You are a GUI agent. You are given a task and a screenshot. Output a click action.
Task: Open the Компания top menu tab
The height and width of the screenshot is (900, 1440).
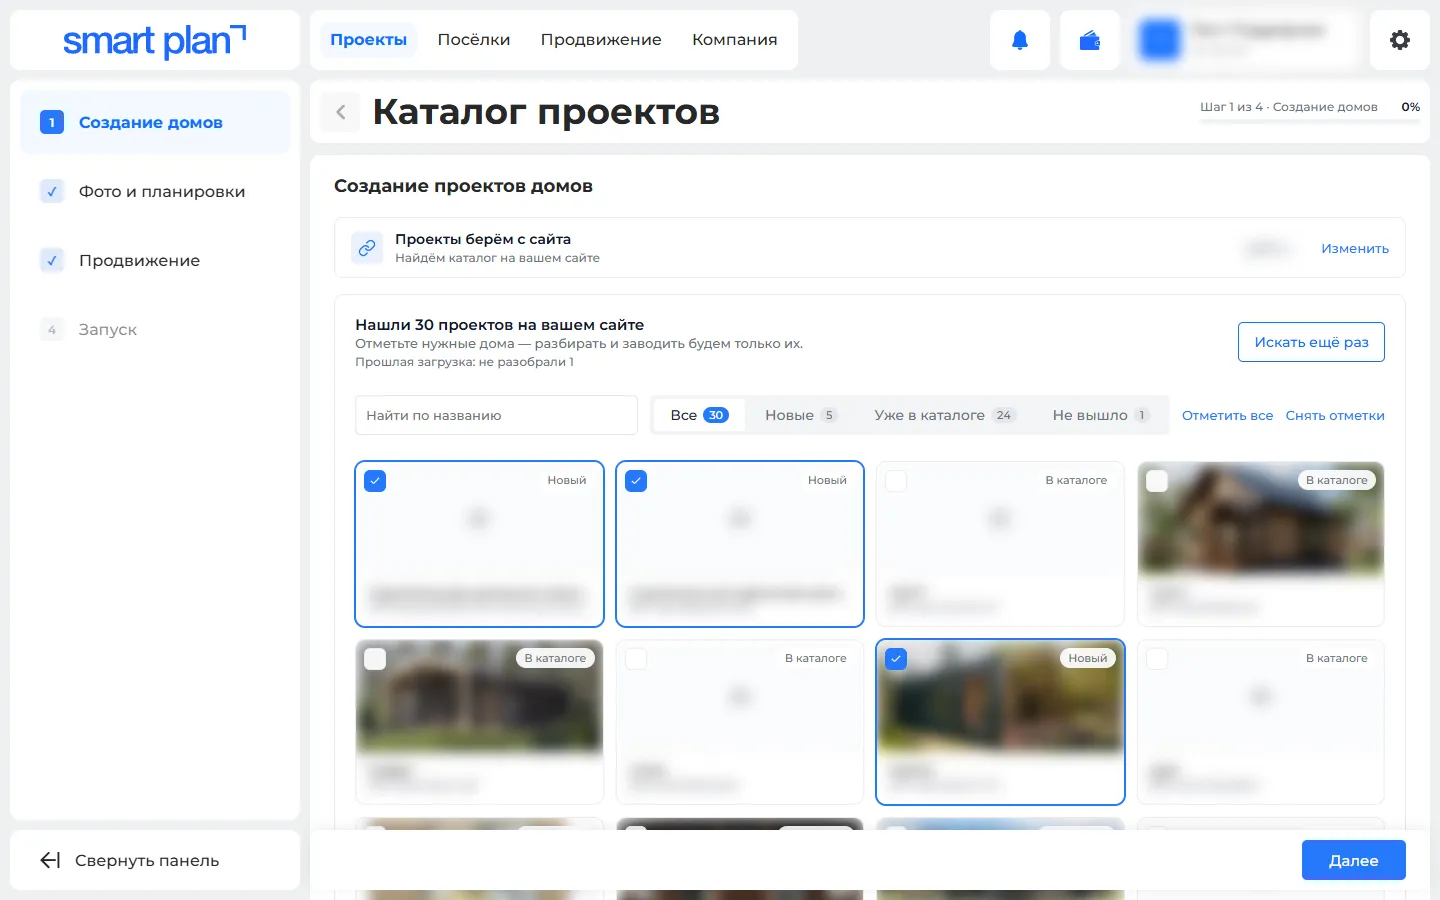(735, 40)
